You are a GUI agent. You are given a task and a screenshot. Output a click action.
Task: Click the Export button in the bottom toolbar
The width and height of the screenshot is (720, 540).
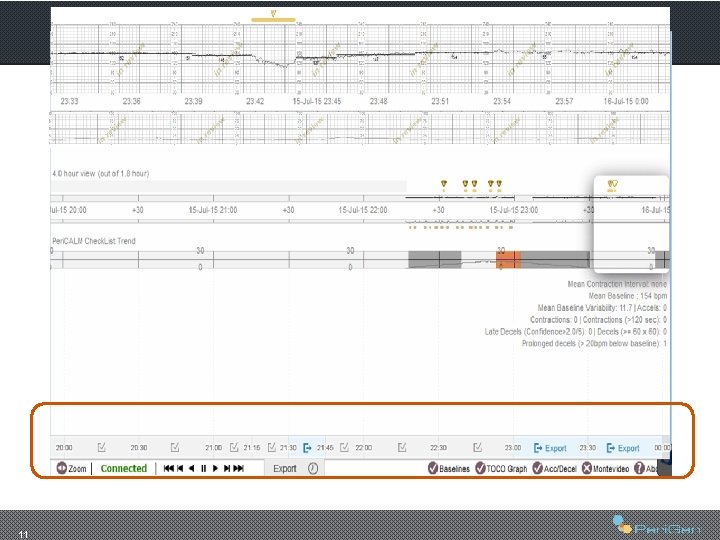pyautogui.click(x=285, y=468)
